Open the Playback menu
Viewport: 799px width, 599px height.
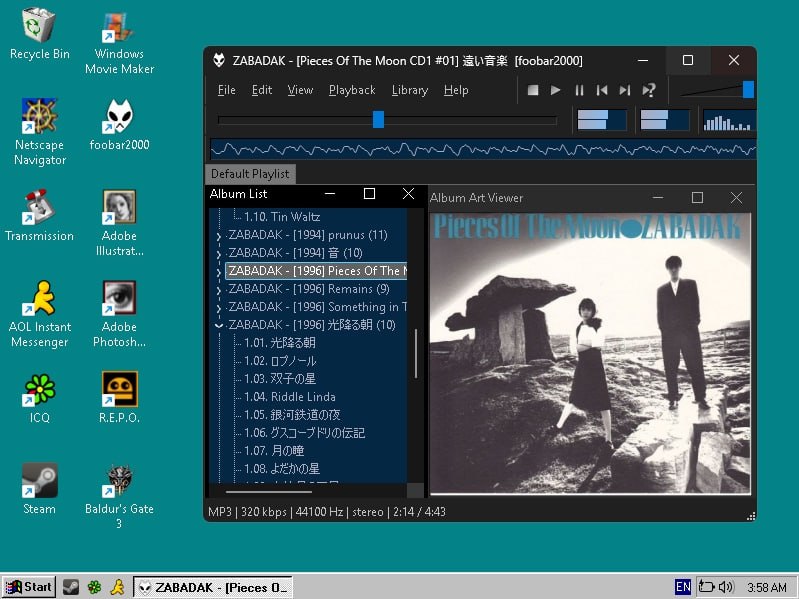pos(352,90)
